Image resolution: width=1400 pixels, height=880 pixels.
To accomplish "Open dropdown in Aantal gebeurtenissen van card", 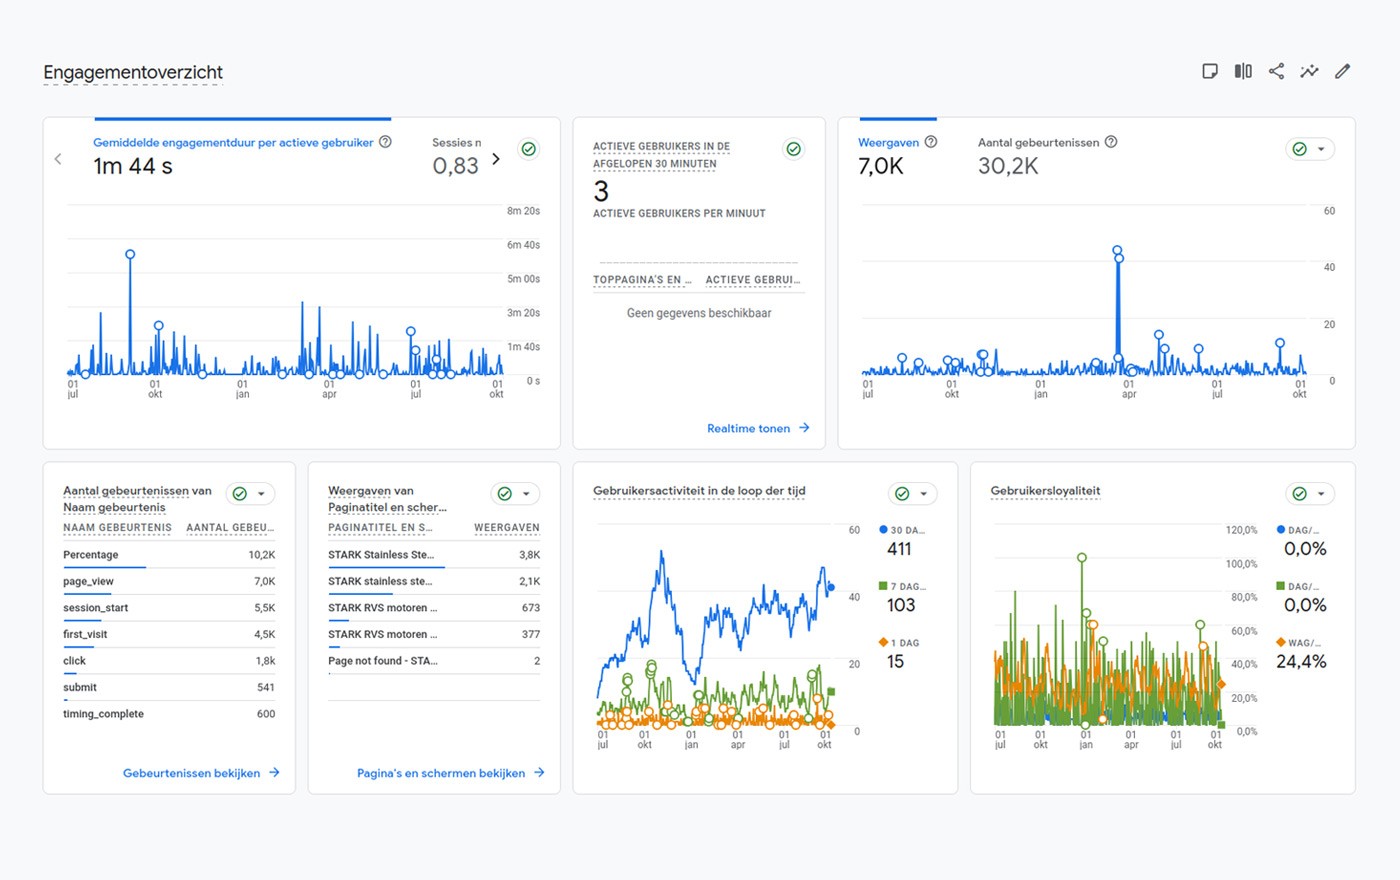I will 250,494.
